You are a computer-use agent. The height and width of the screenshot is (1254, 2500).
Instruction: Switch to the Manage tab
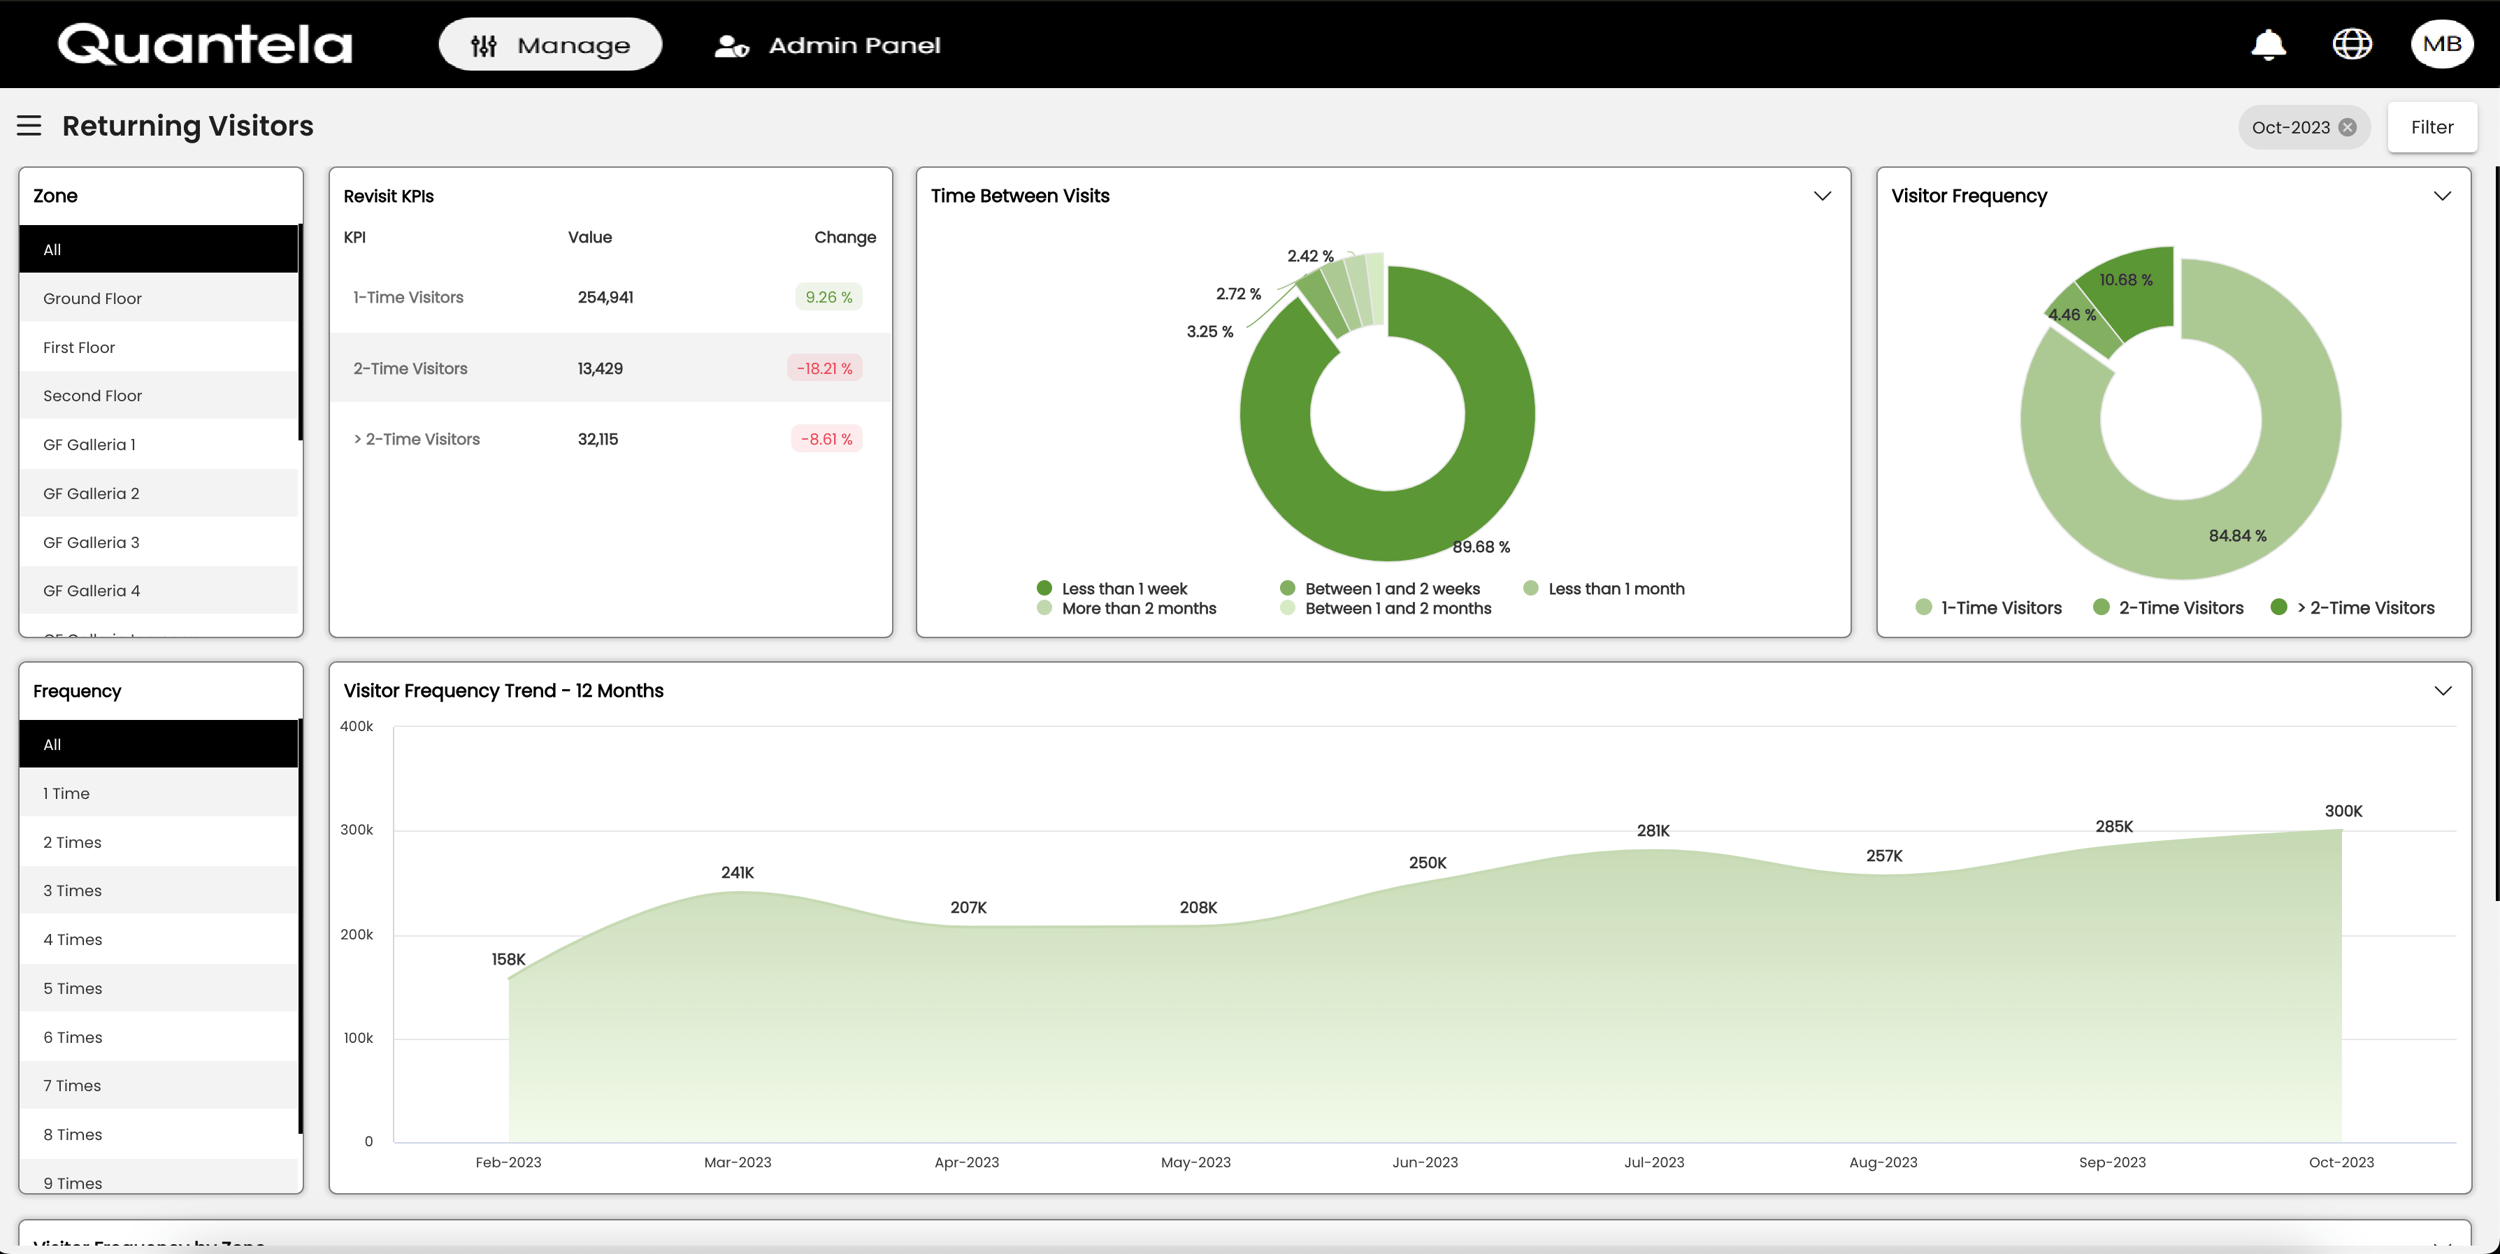[x=551, y=44]
